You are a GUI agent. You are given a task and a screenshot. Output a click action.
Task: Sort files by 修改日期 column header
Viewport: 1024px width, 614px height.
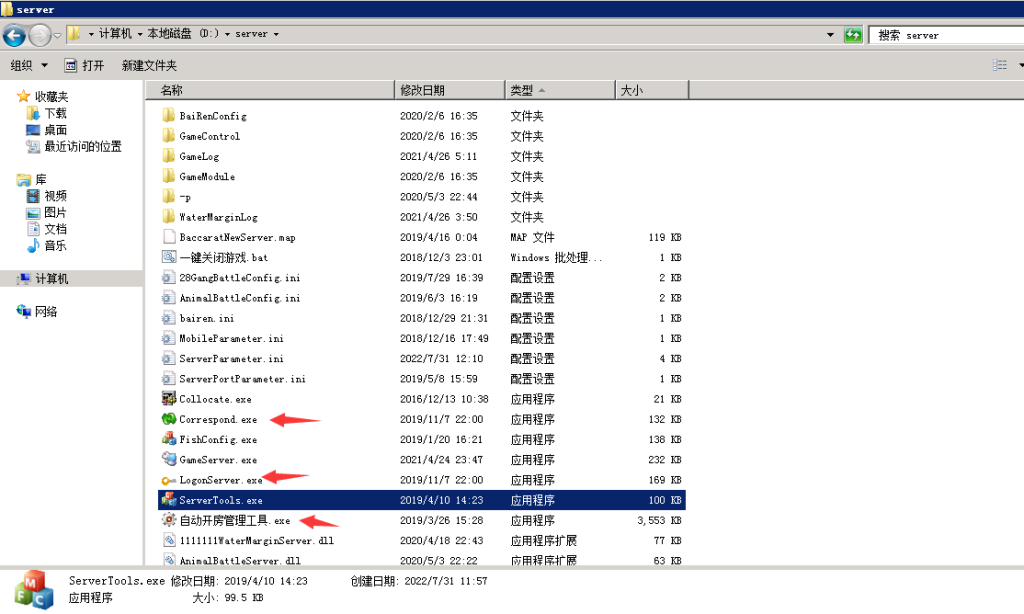point(450,90)
